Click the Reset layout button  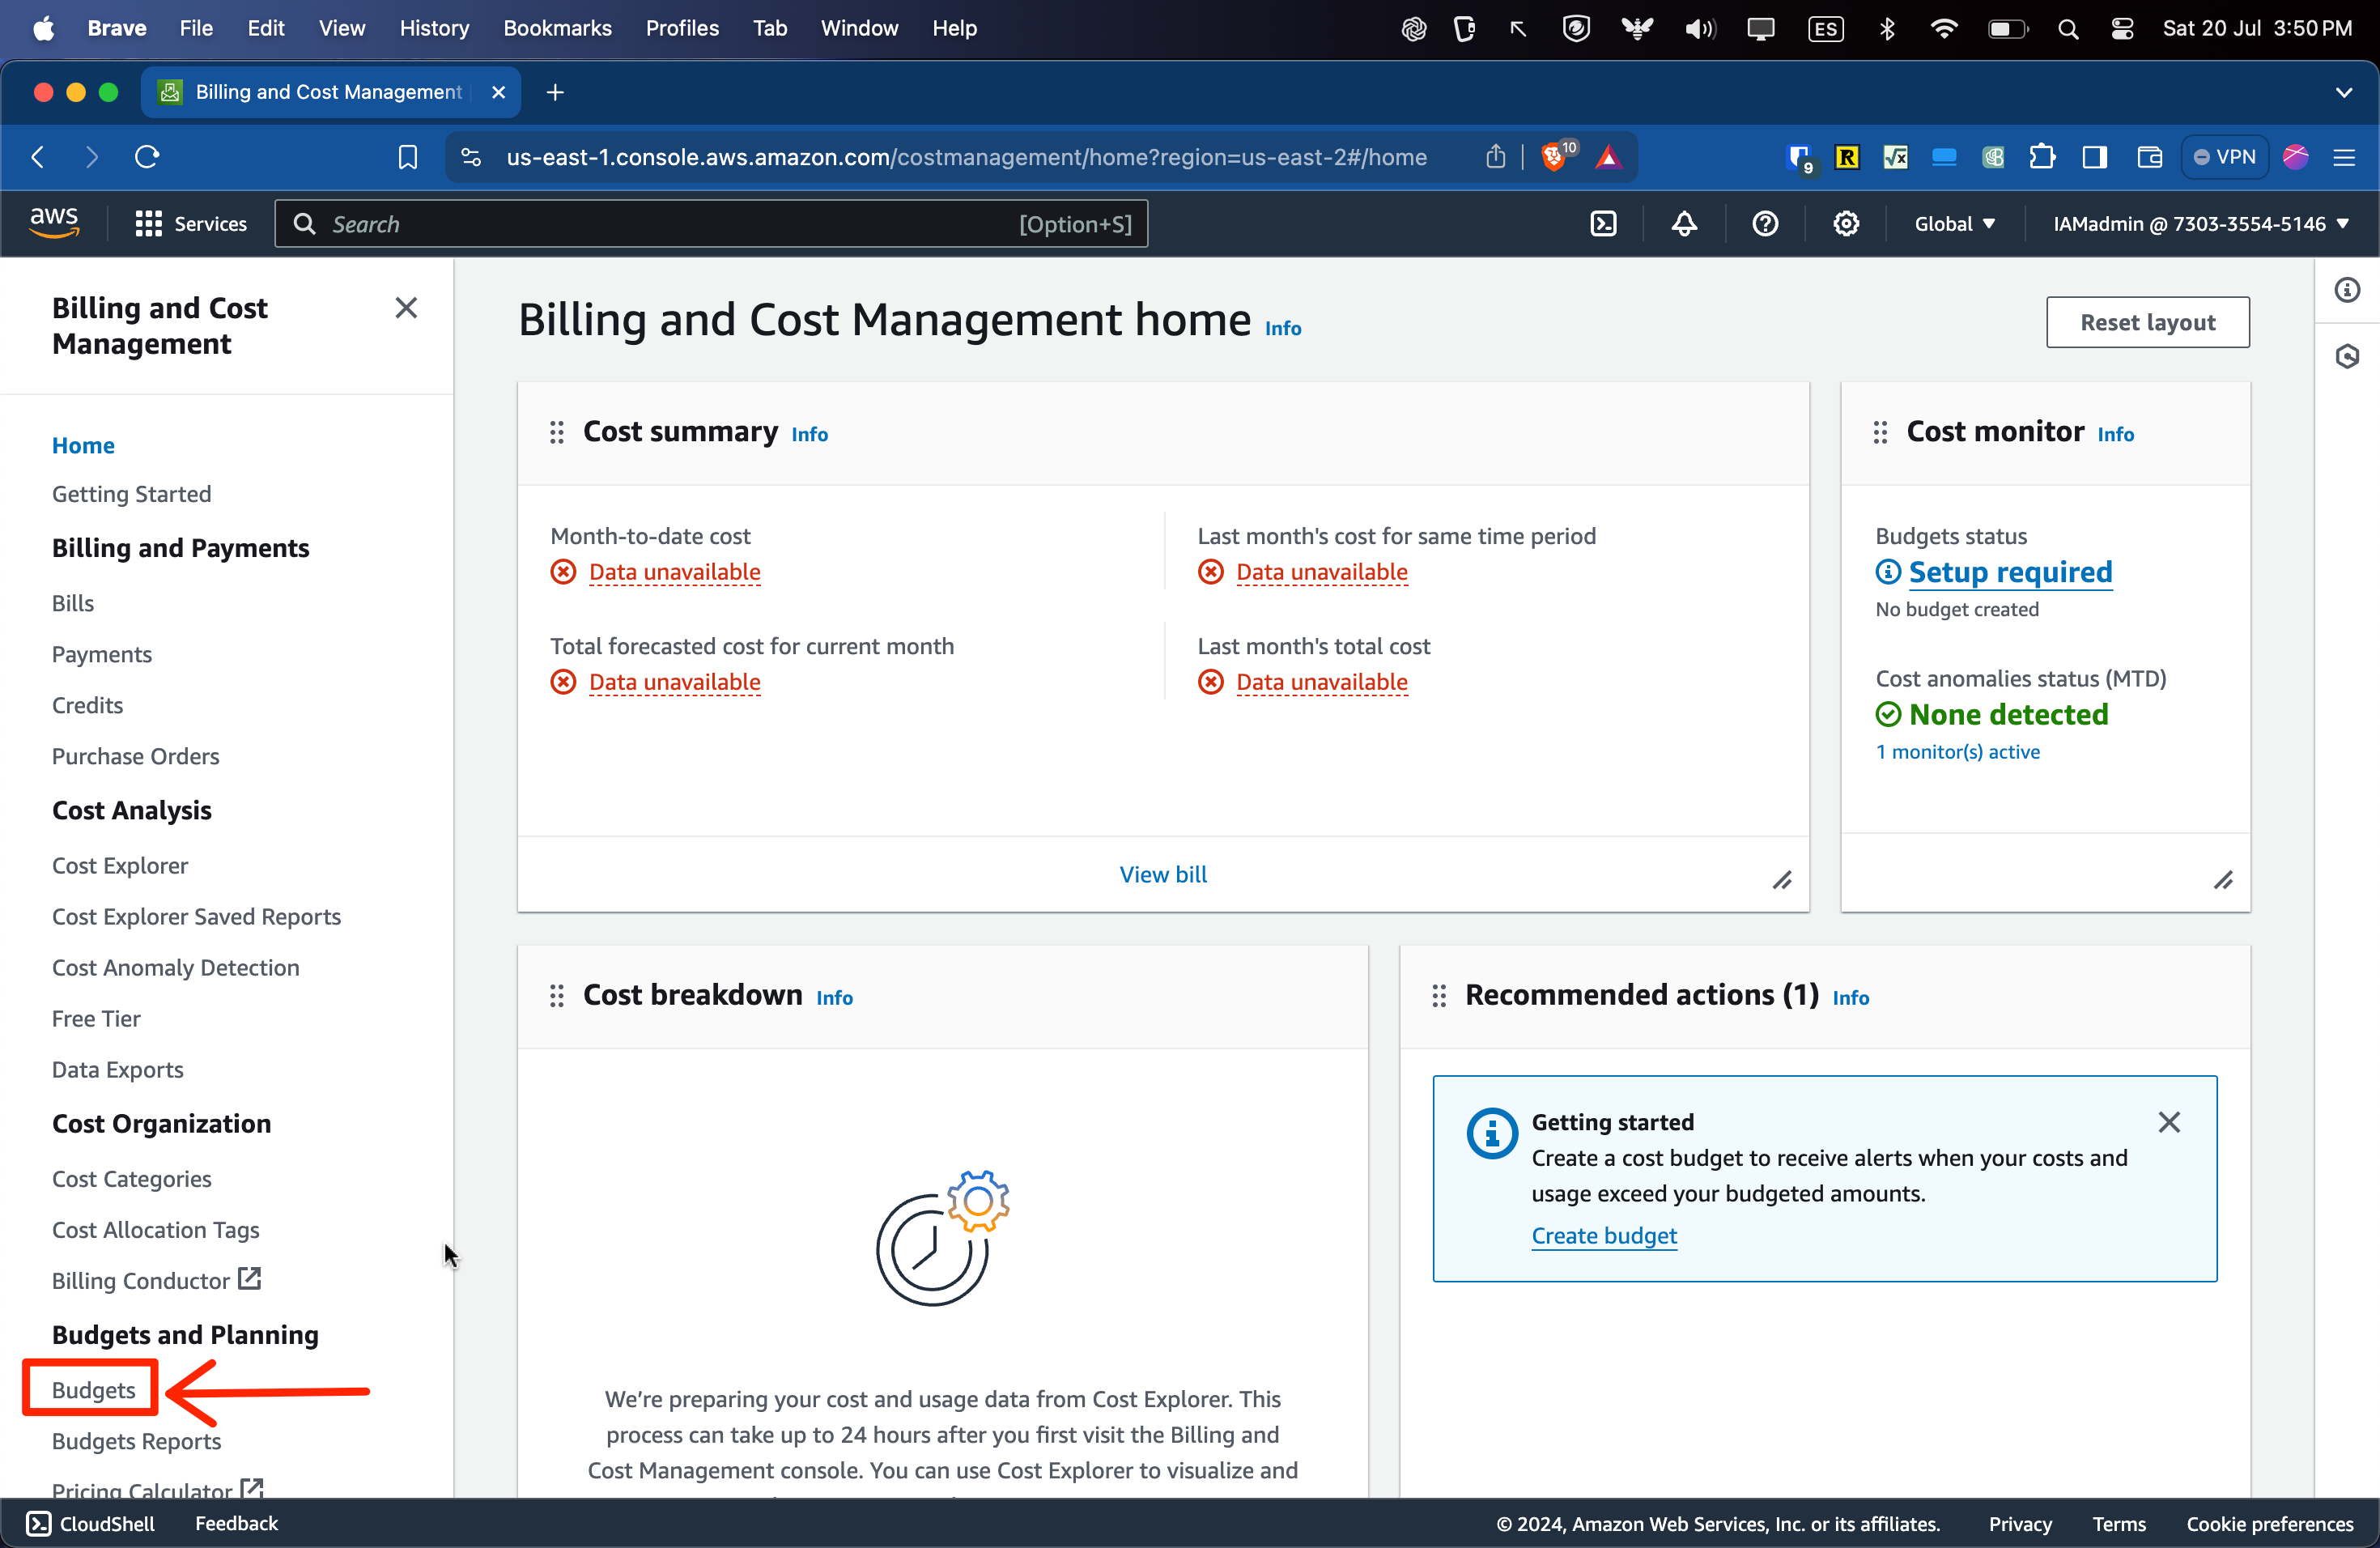[2147, 322]
